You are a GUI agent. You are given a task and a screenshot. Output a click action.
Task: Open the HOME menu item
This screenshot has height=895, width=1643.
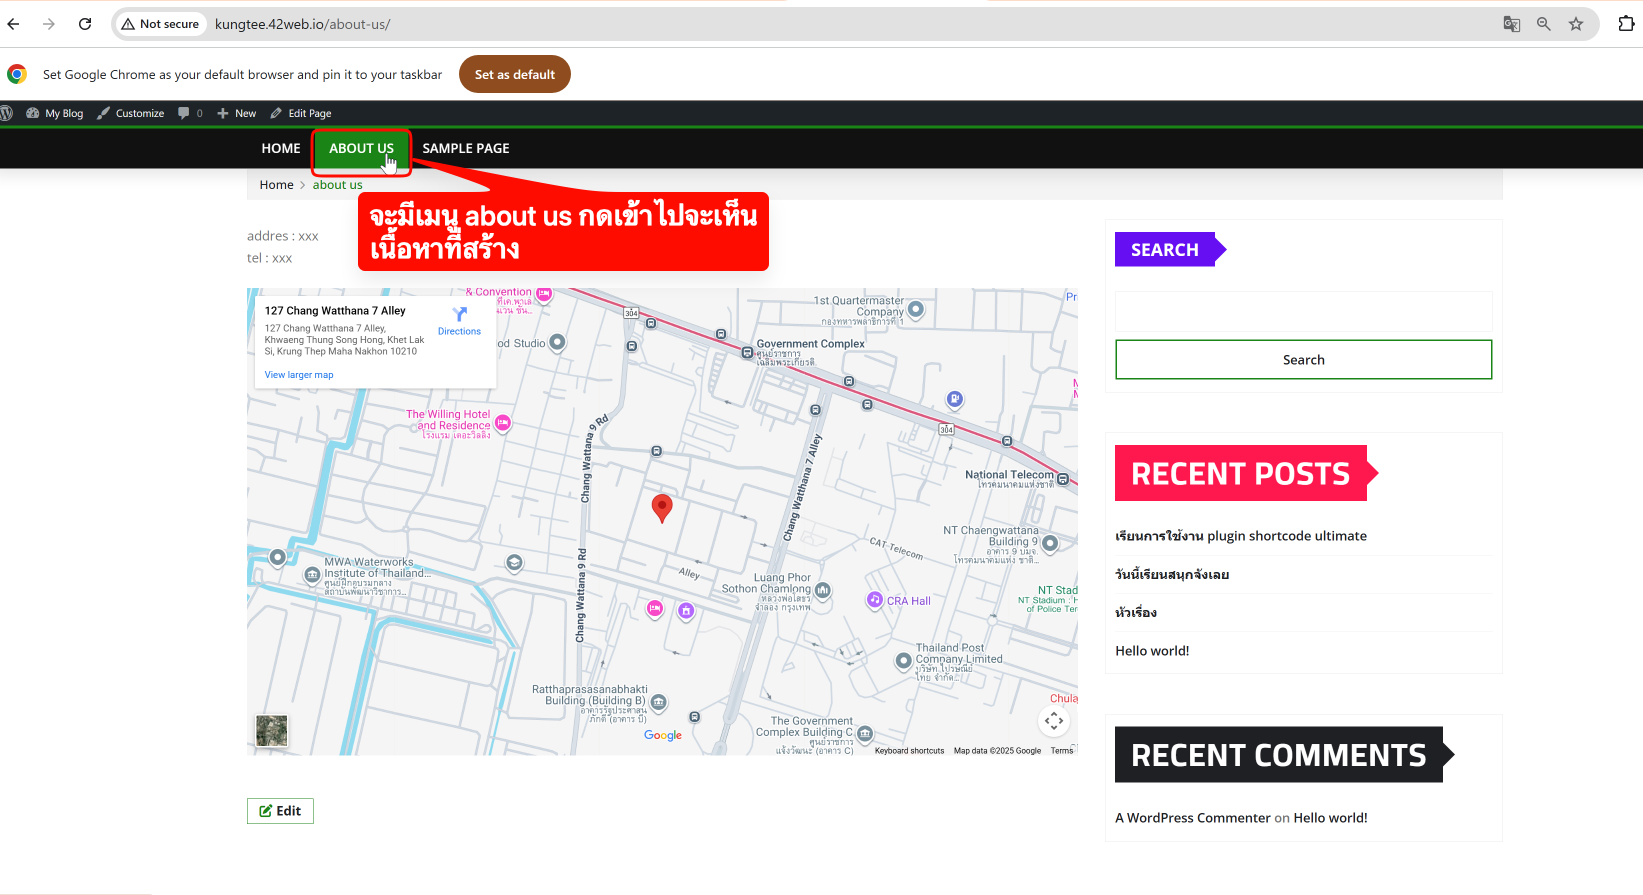281,148
